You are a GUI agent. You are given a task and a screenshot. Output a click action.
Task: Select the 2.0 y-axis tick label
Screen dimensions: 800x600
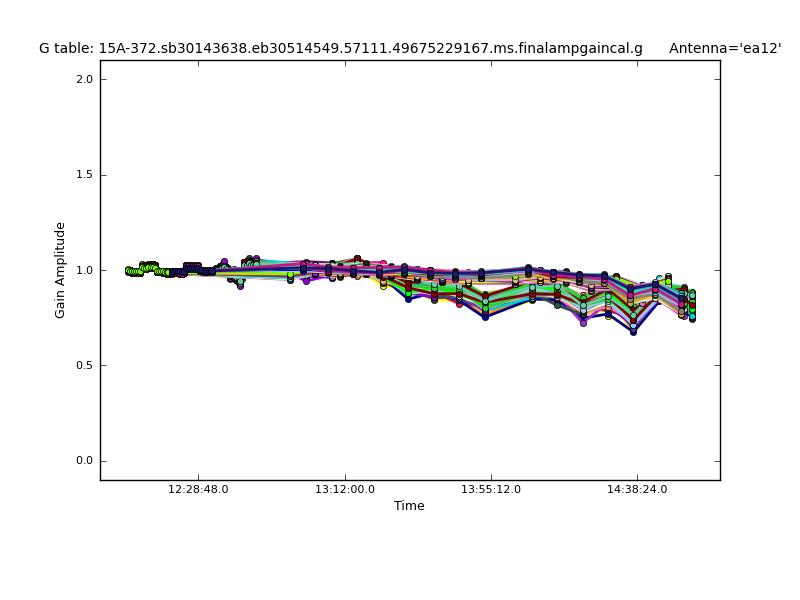[82, 80]
